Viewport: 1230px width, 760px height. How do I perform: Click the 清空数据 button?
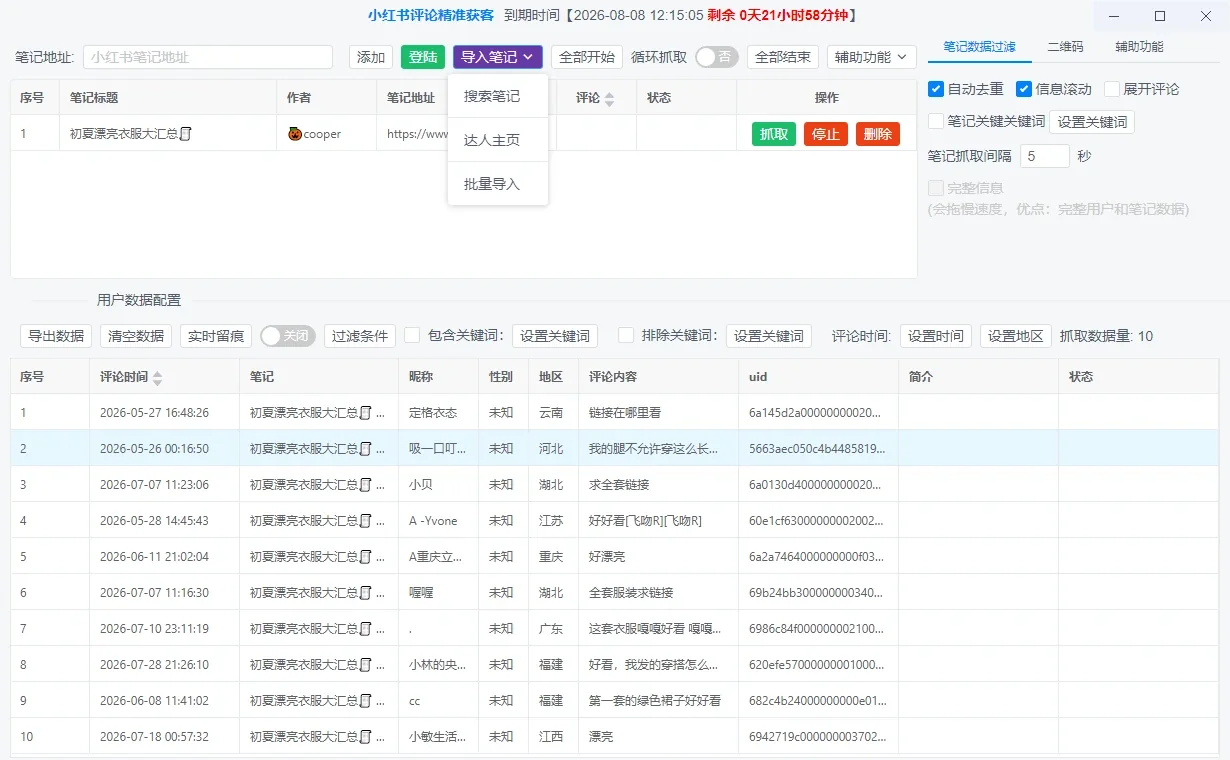point(136,336)
